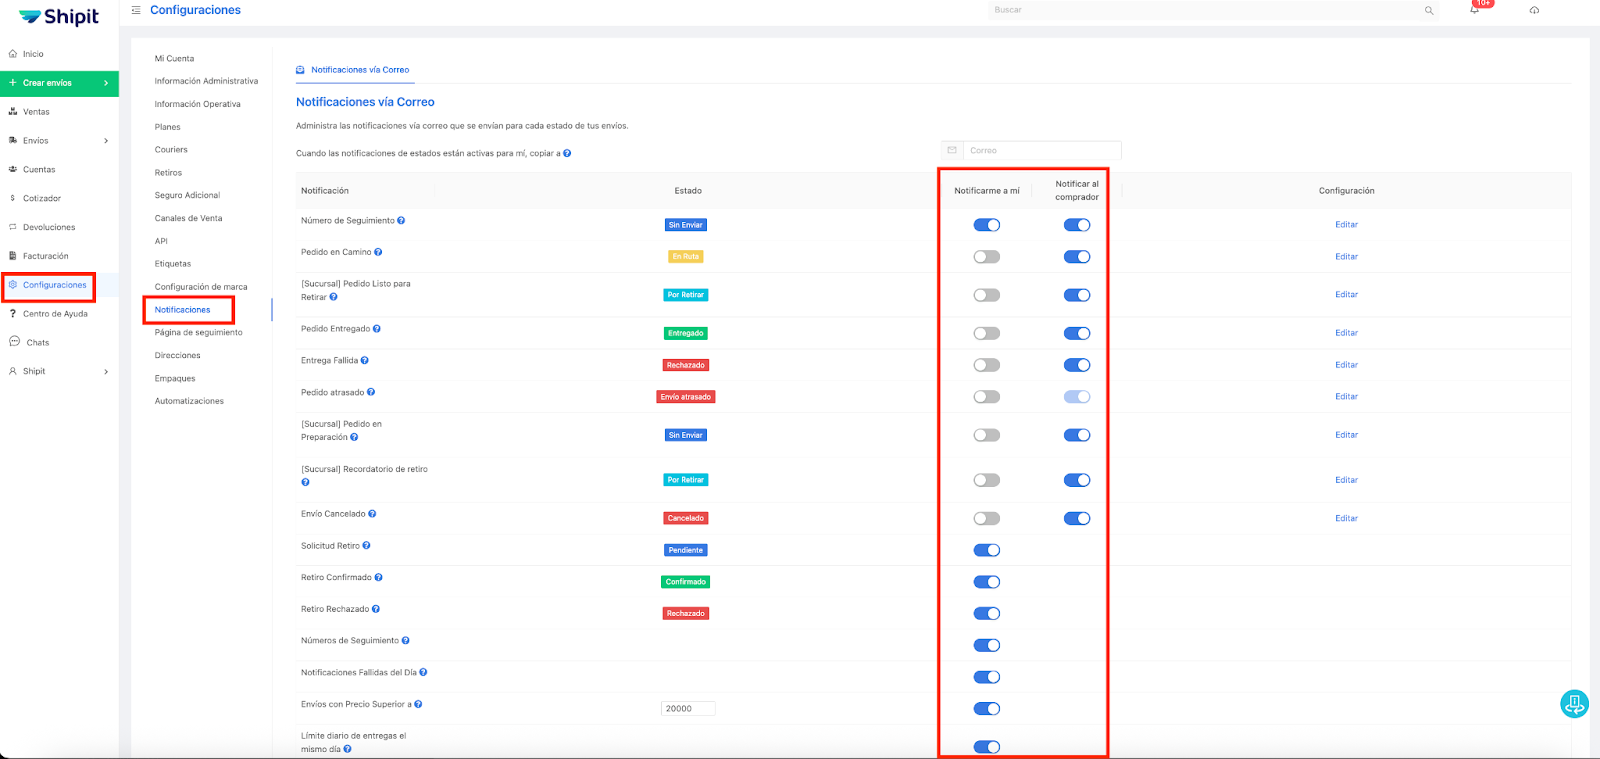Open the floating help widget icon
The image size is (1600, 759).
[1574, 704]
